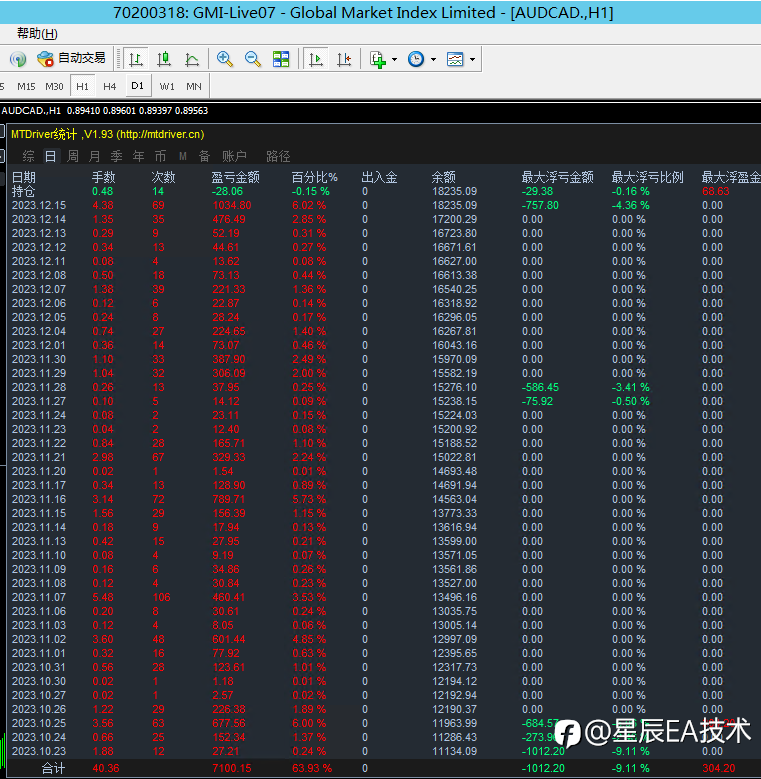Select the H4 timeframe
The width and height of the screenshot is (761, 779).
click(x=109, y=86)
